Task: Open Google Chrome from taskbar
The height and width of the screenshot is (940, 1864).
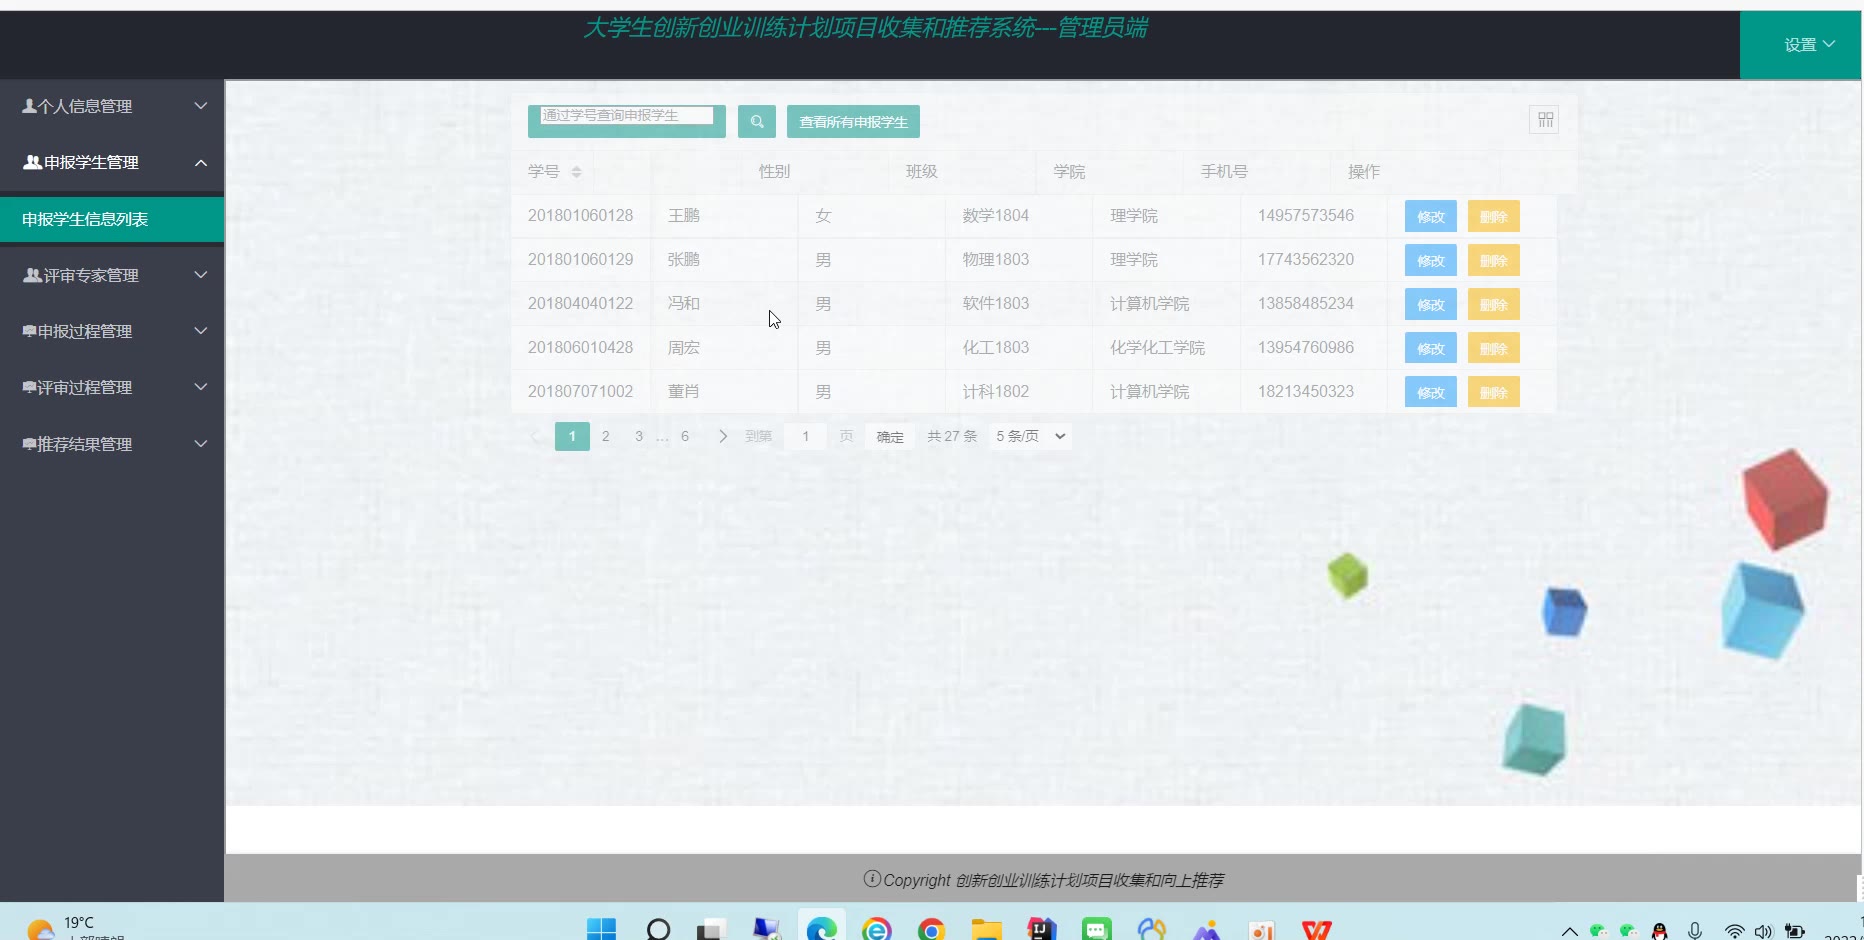Action: coord(931,930)
